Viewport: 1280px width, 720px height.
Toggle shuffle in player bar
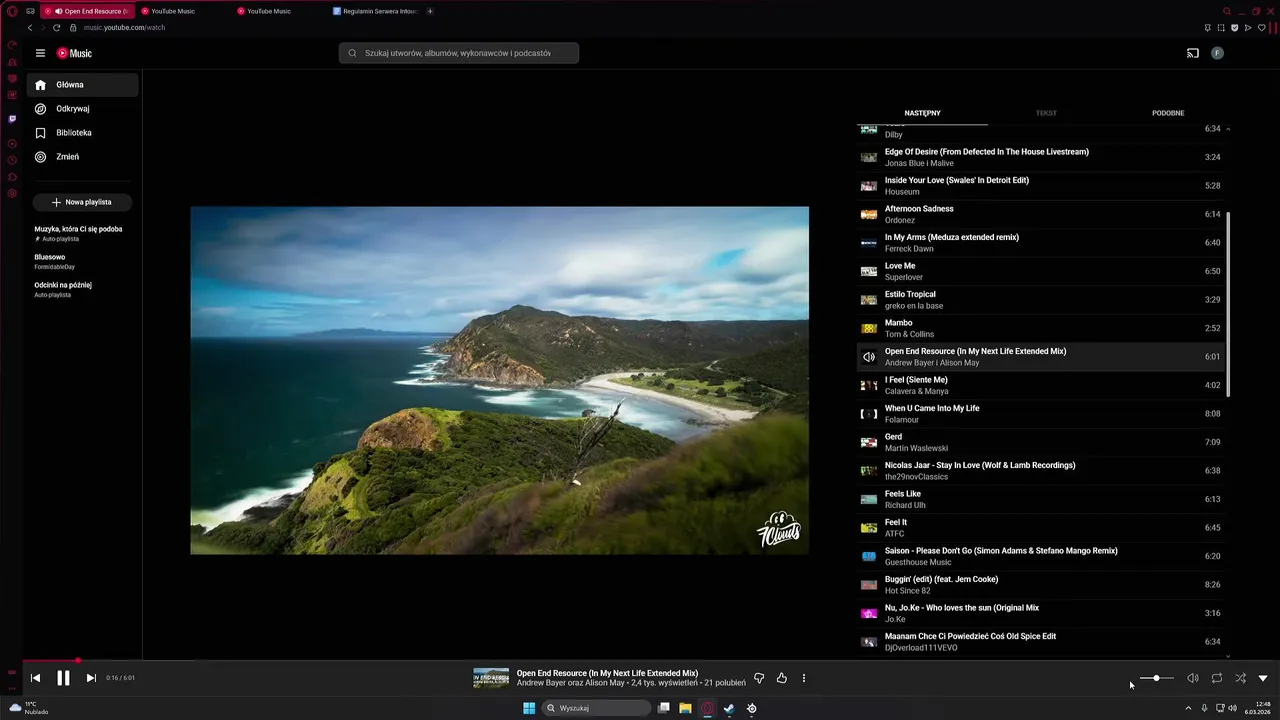1240,678
